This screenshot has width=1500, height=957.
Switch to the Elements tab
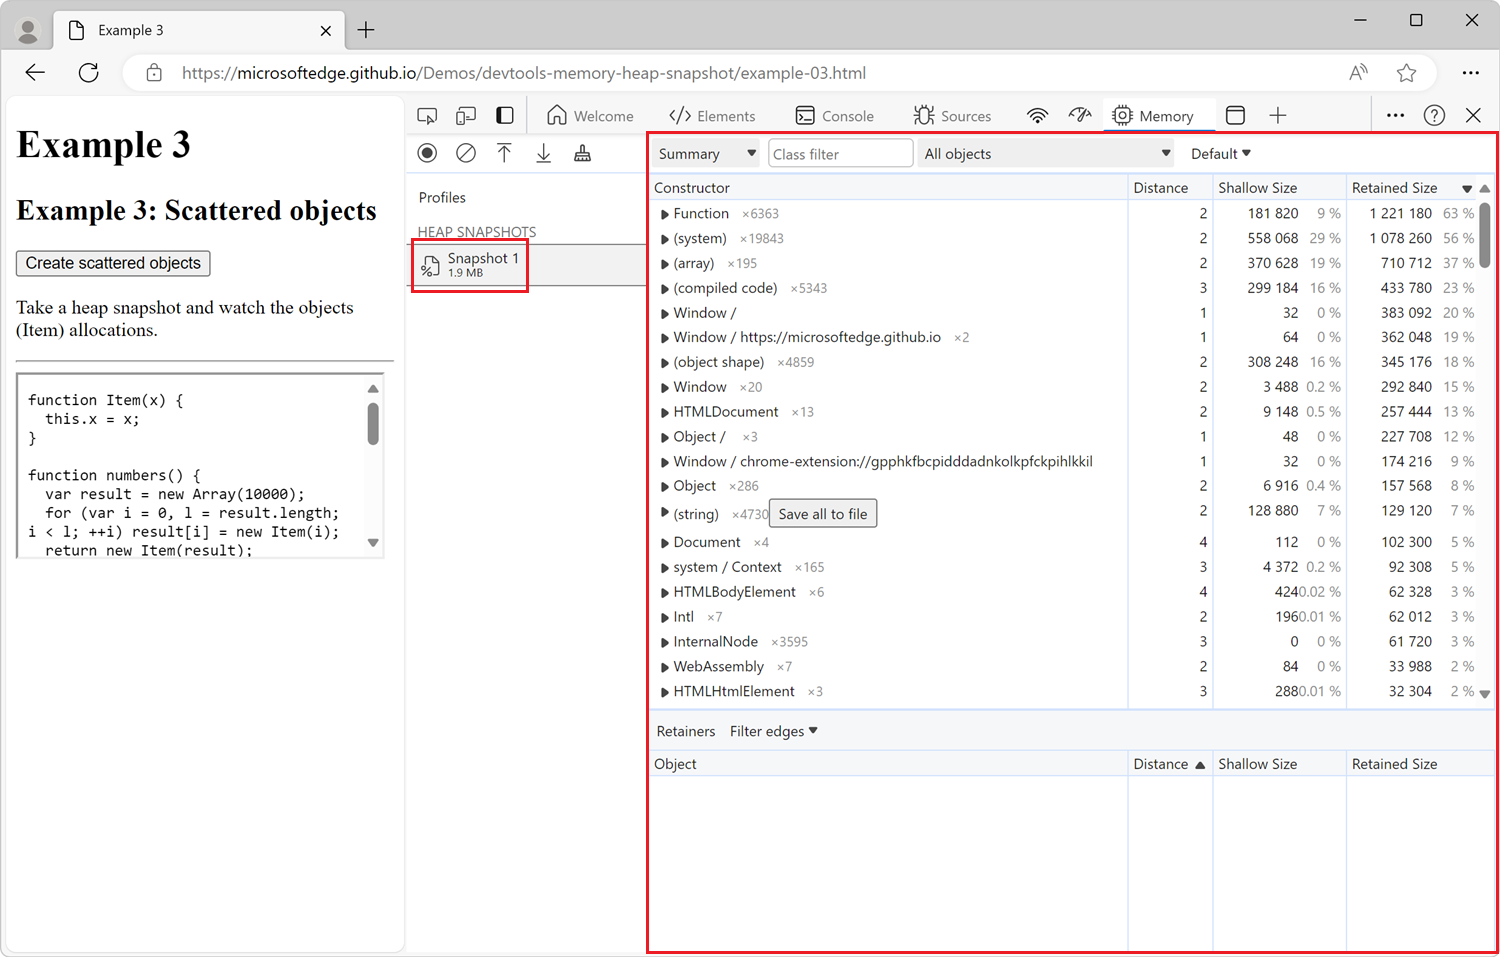712,116
